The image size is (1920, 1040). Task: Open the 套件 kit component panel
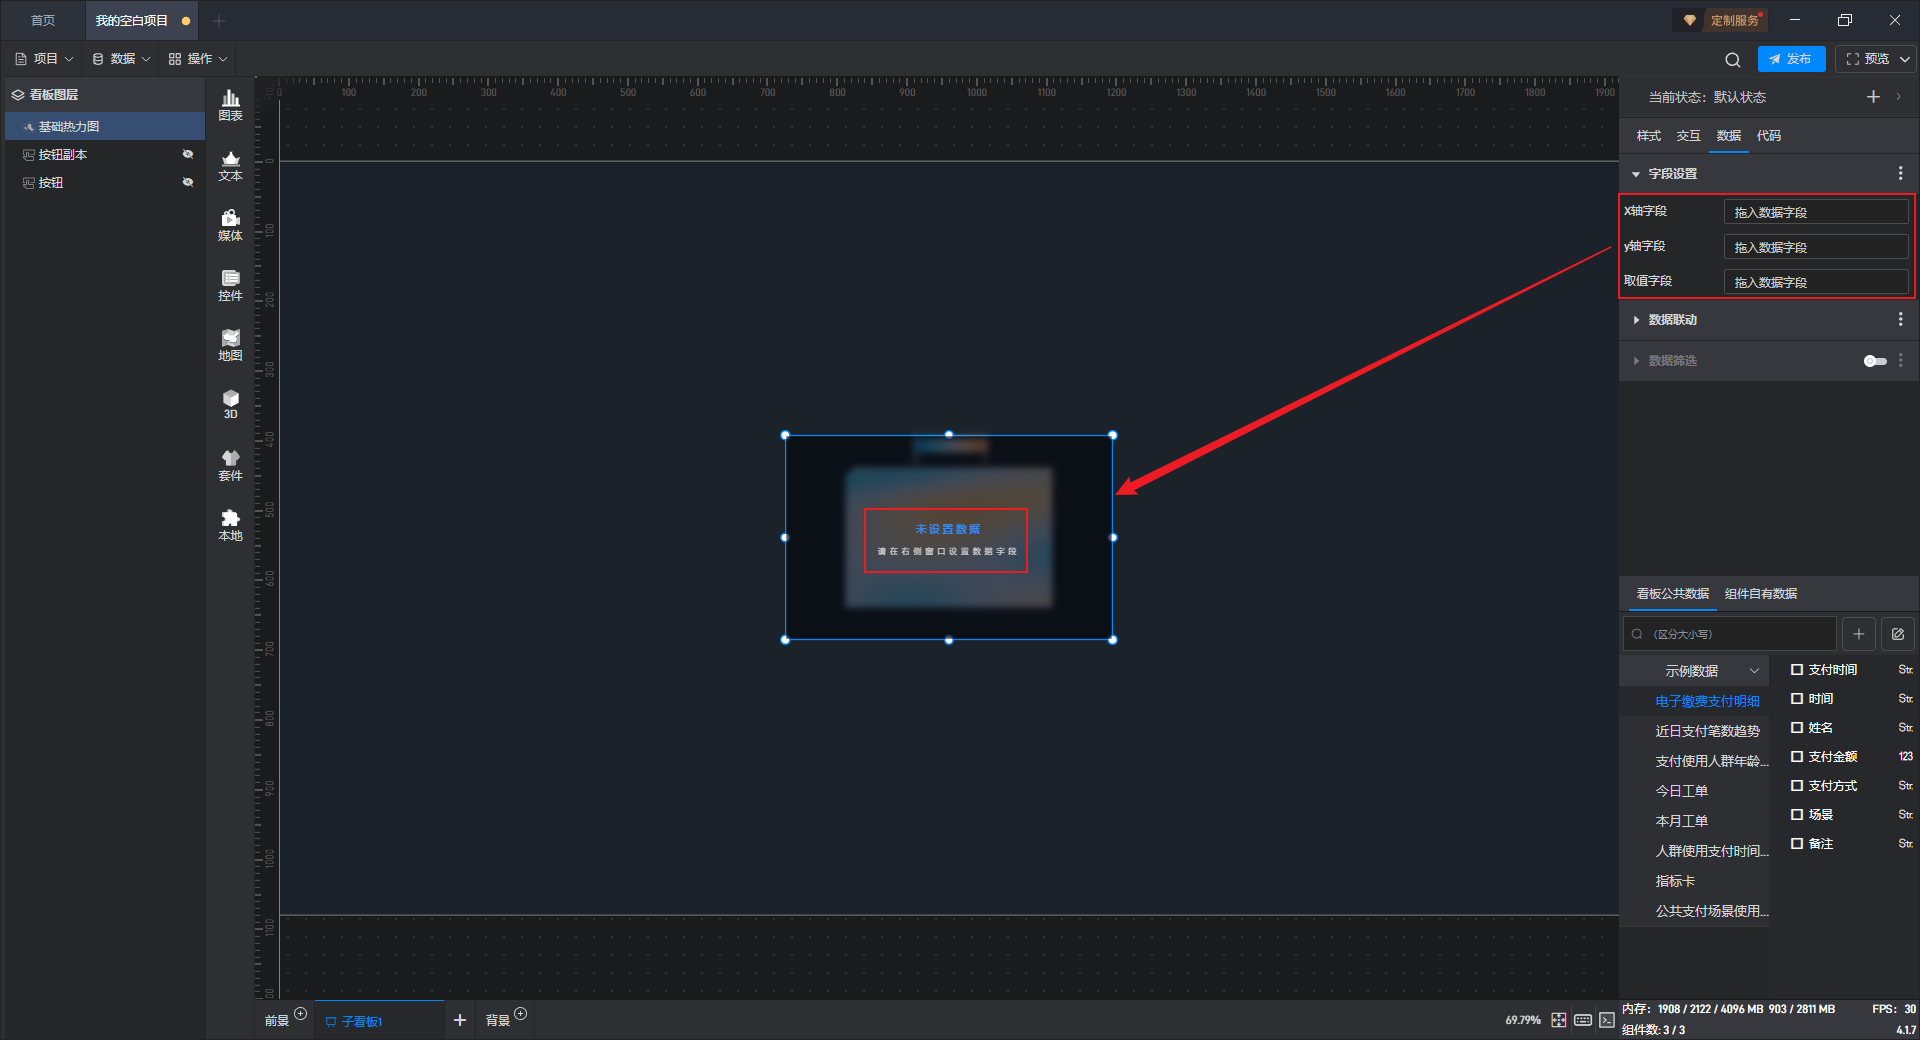click(x=230, y=465)
